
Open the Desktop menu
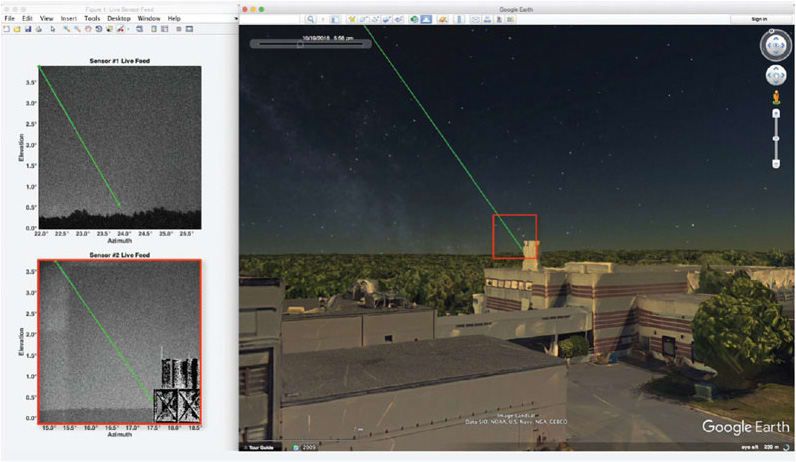point(119,18)
